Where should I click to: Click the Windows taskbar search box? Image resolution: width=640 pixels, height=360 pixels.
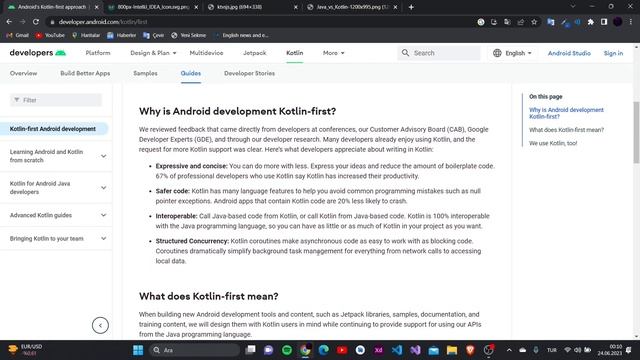coord(195,350)
